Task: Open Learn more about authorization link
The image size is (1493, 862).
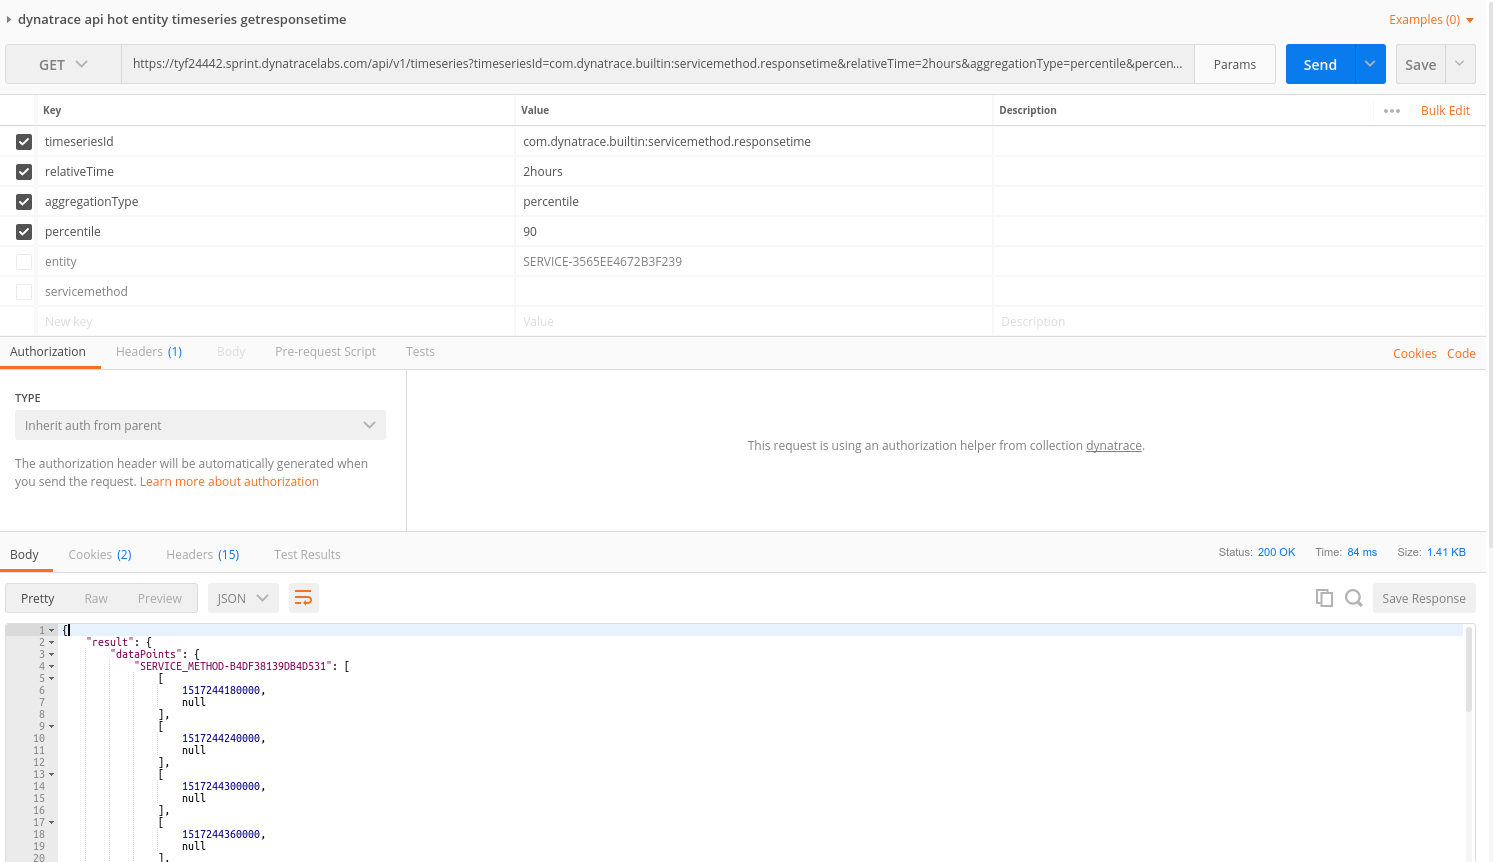Action: (229, 482)
